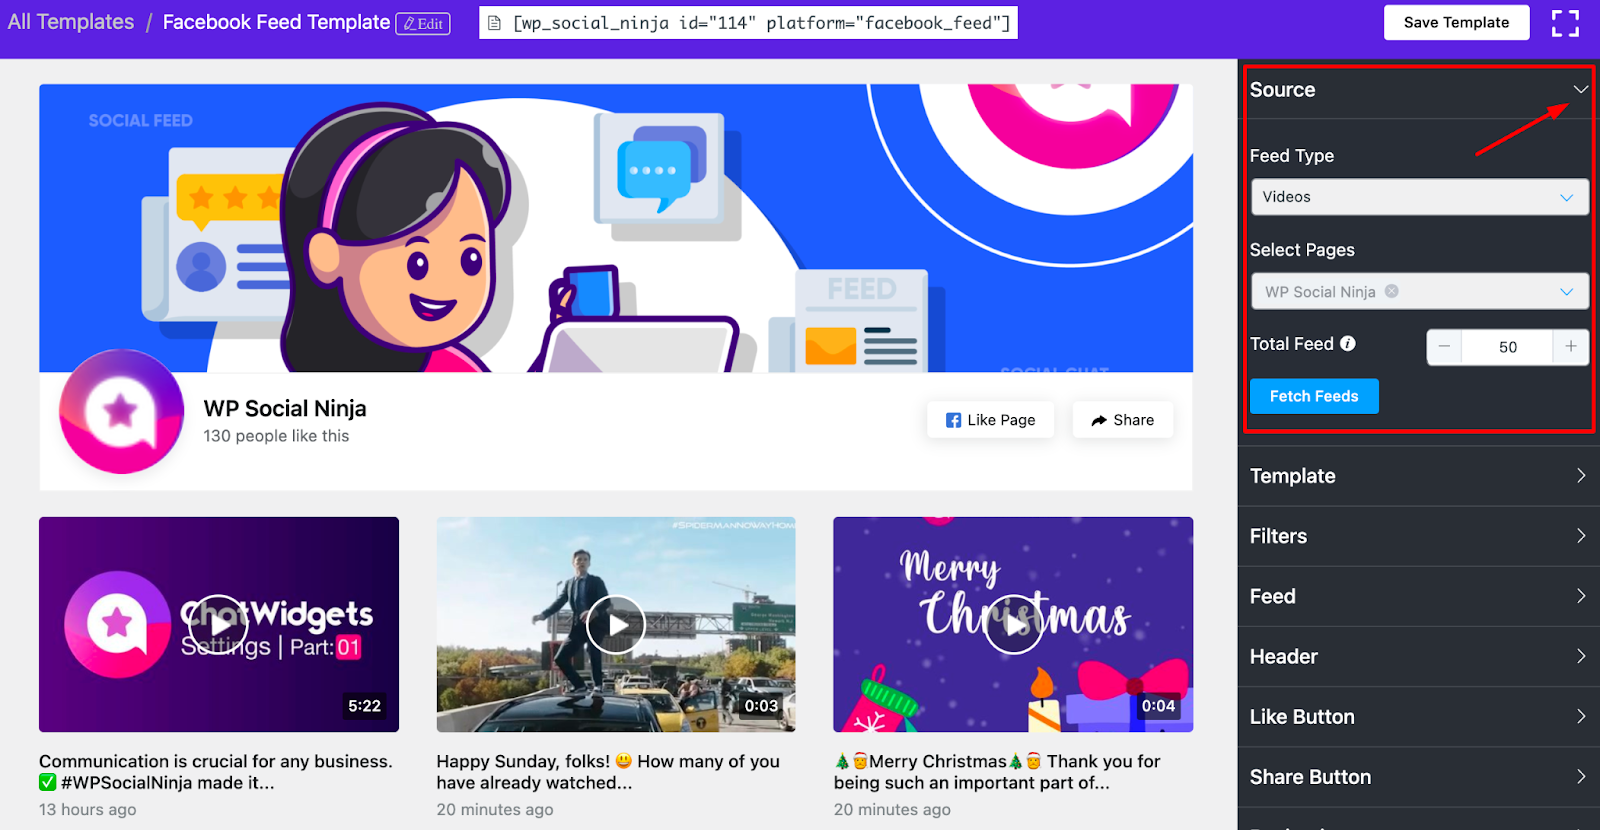Click 'Merry Christmas' post caption
This screenshot has width=1600, height=830.
click(x=997, y=772)
